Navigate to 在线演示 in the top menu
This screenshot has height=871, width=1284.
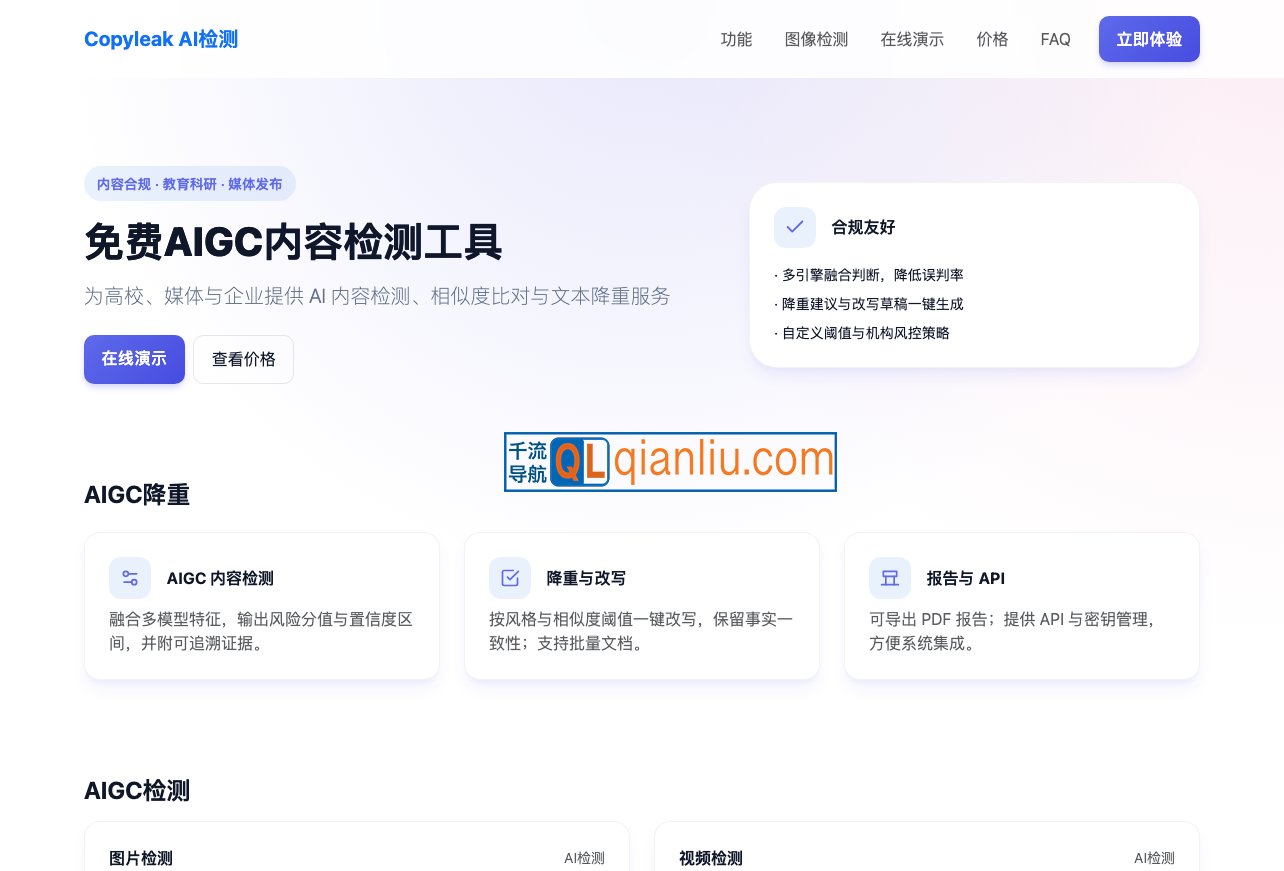click(912, 39)
